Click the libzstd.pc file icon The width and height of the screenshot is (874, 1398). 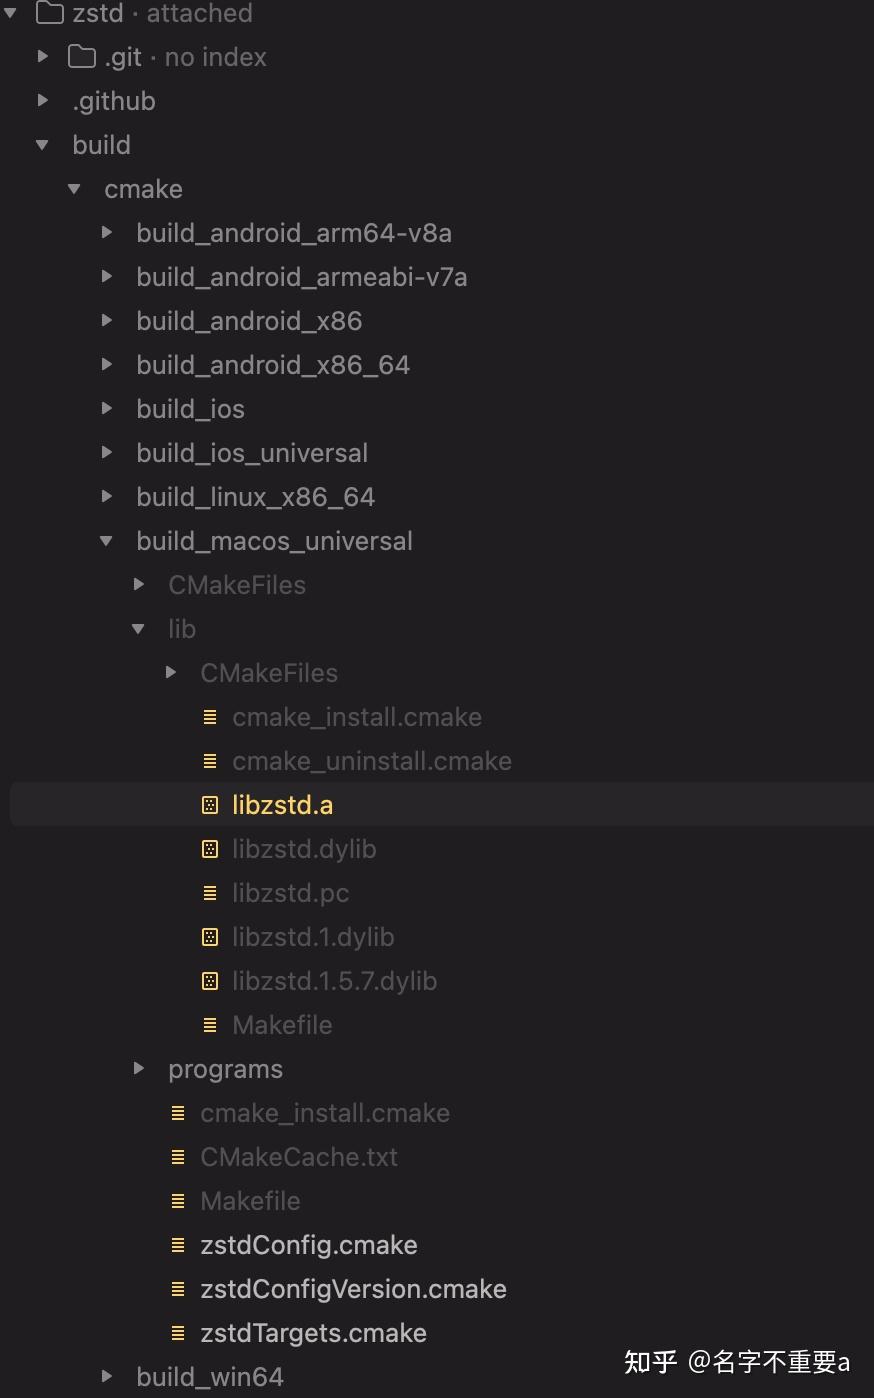[210, 893]
